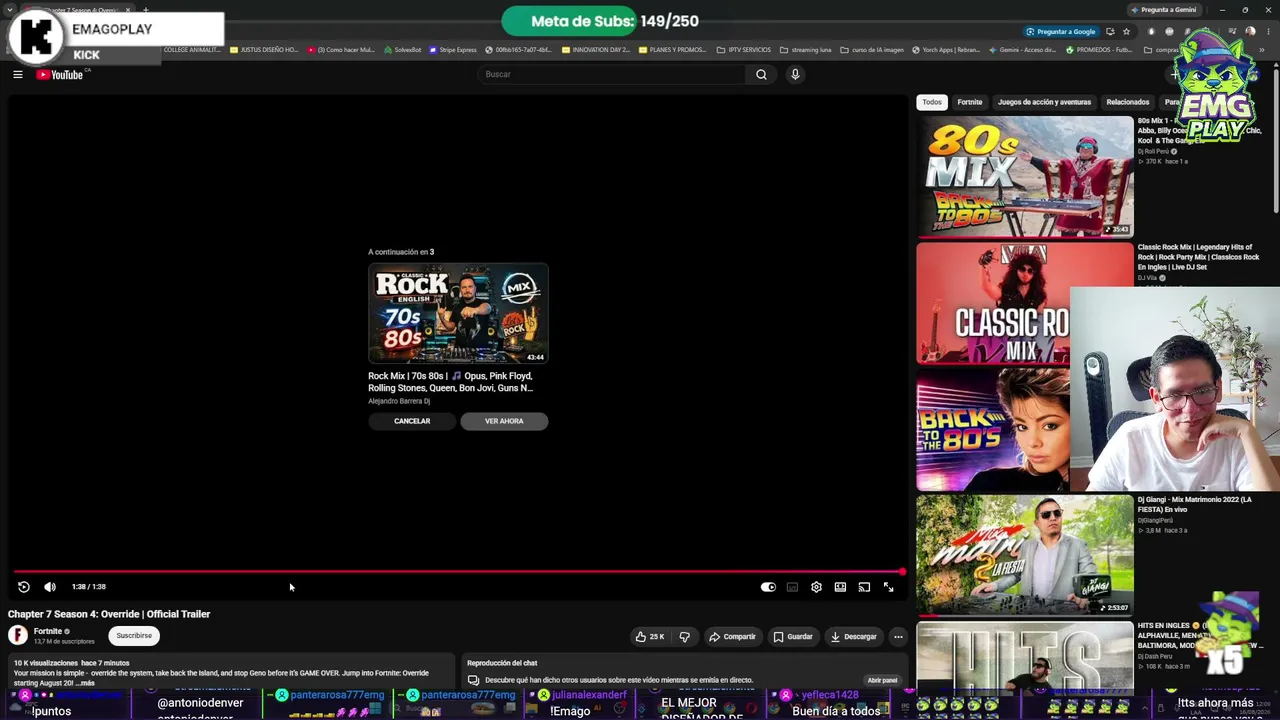
Task: Dislike the Fortnite trailer video
Action: (x=684, y=636)
